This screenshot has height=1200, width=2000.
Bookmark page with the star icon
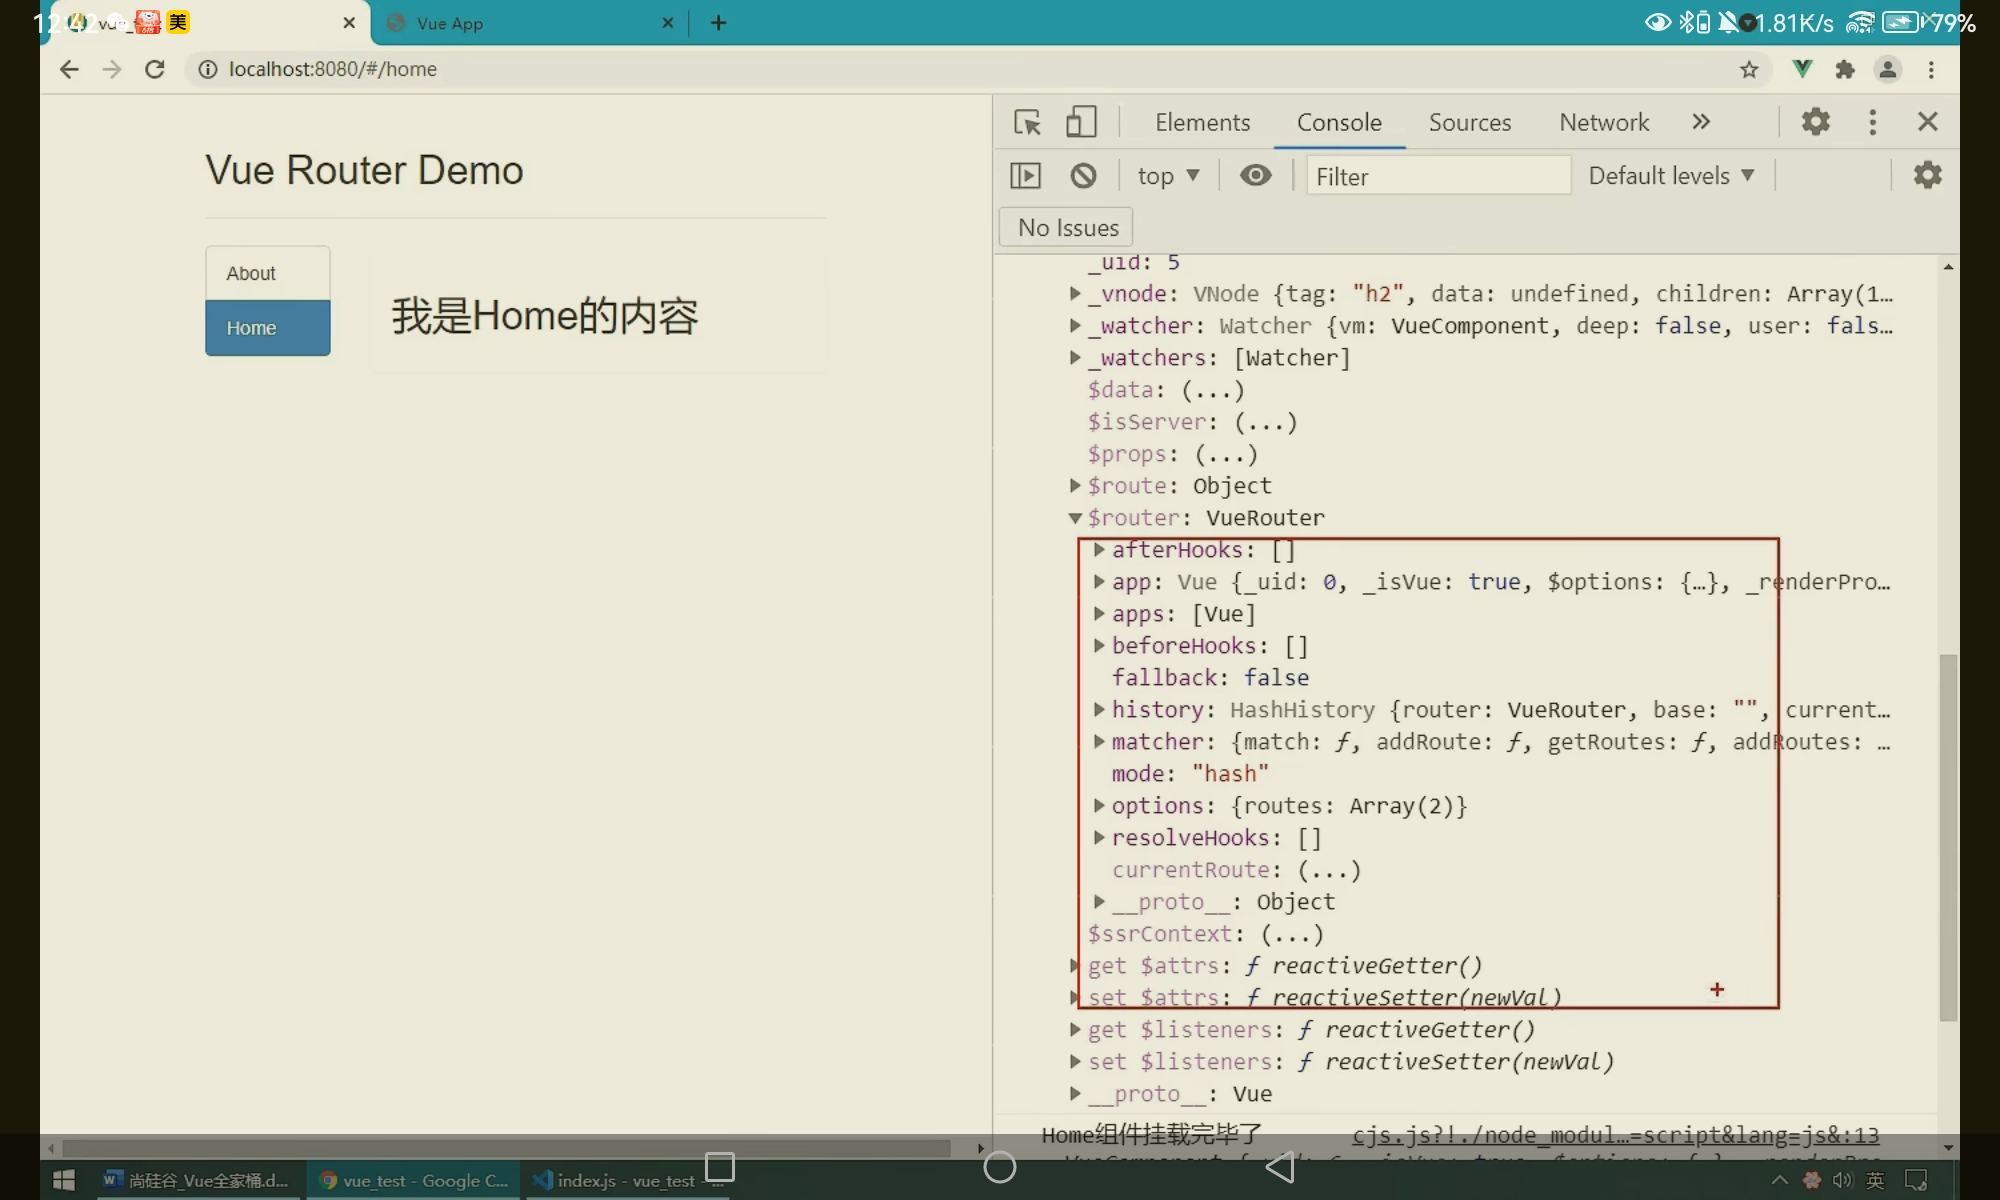pos(1749,69)
